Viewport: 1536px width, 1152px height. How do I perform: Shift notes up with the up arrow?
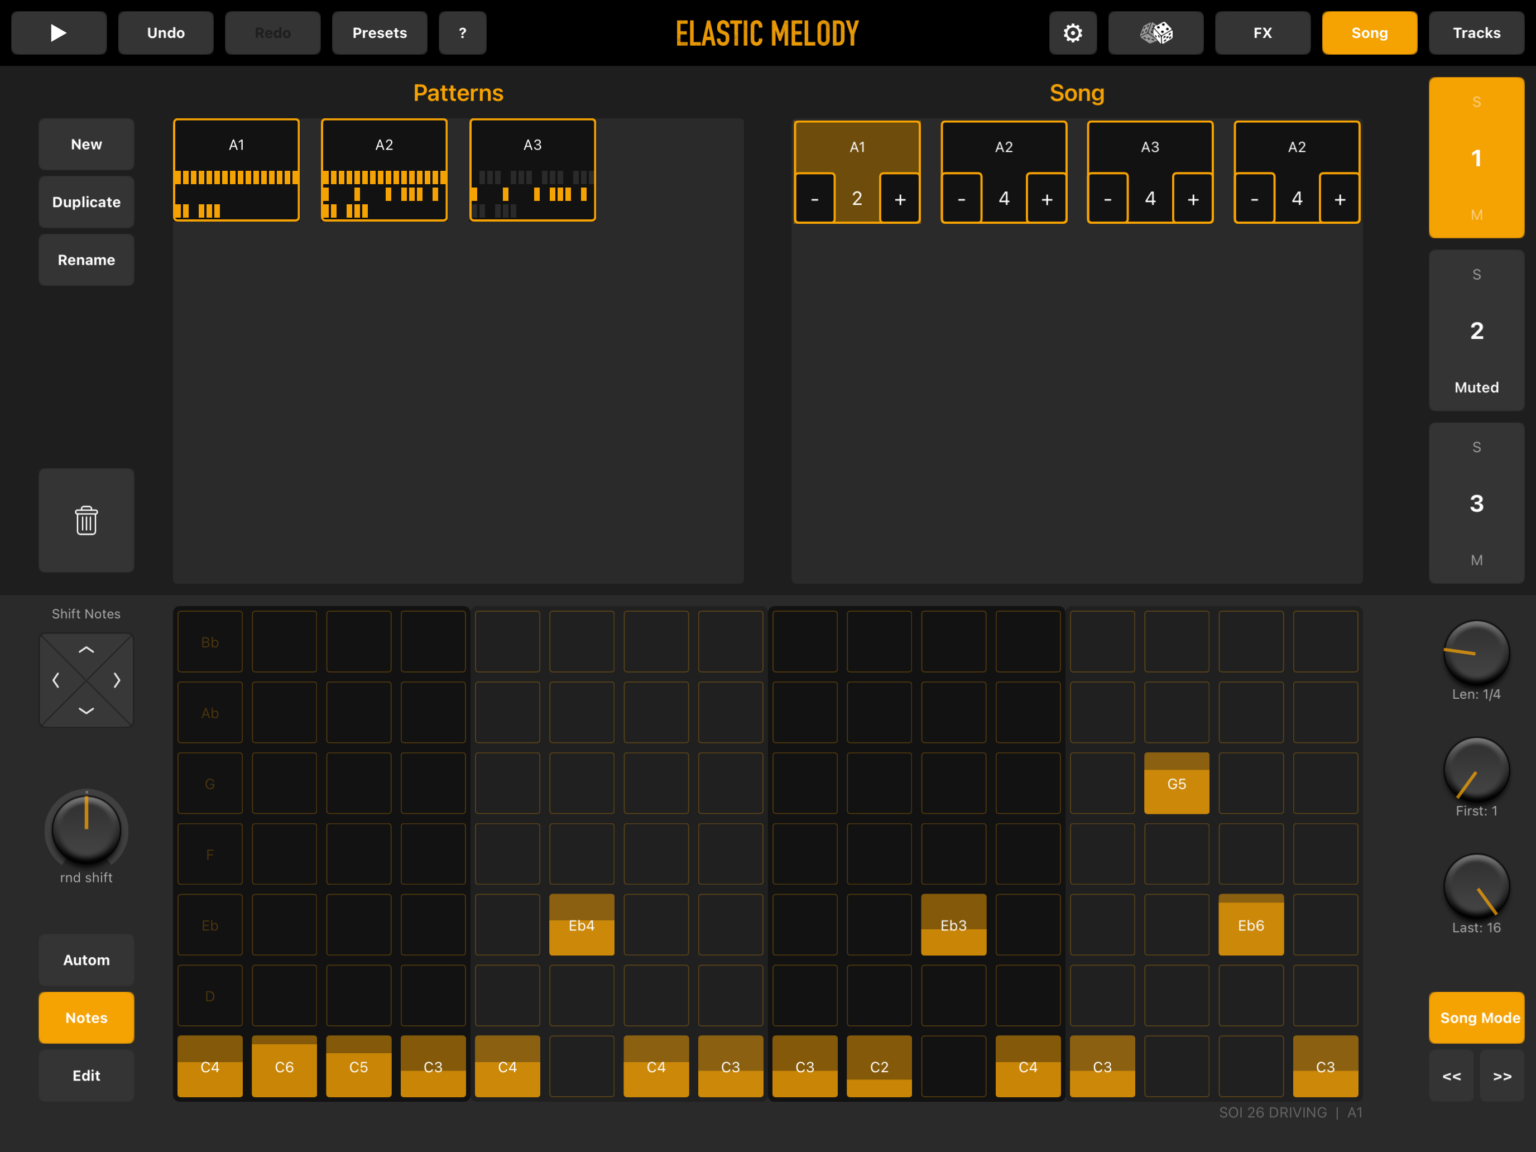click(x=86, y=650)
